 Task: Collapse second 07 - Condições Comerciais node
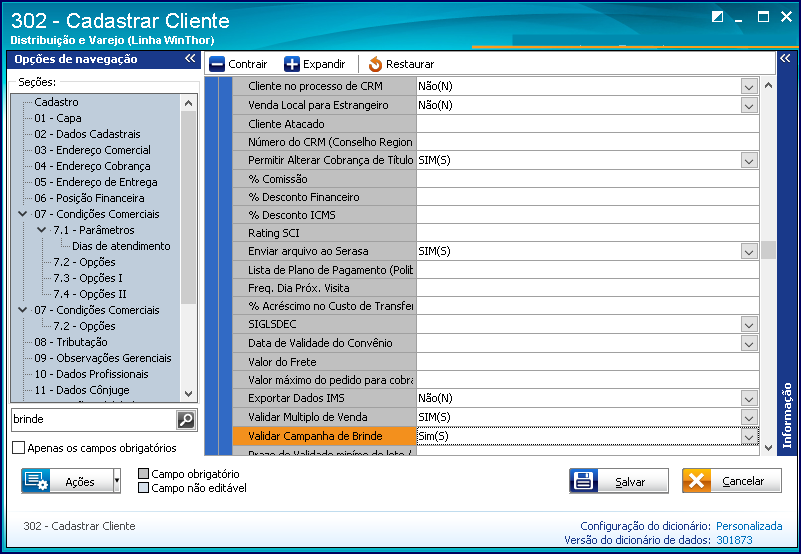(22, 310)
